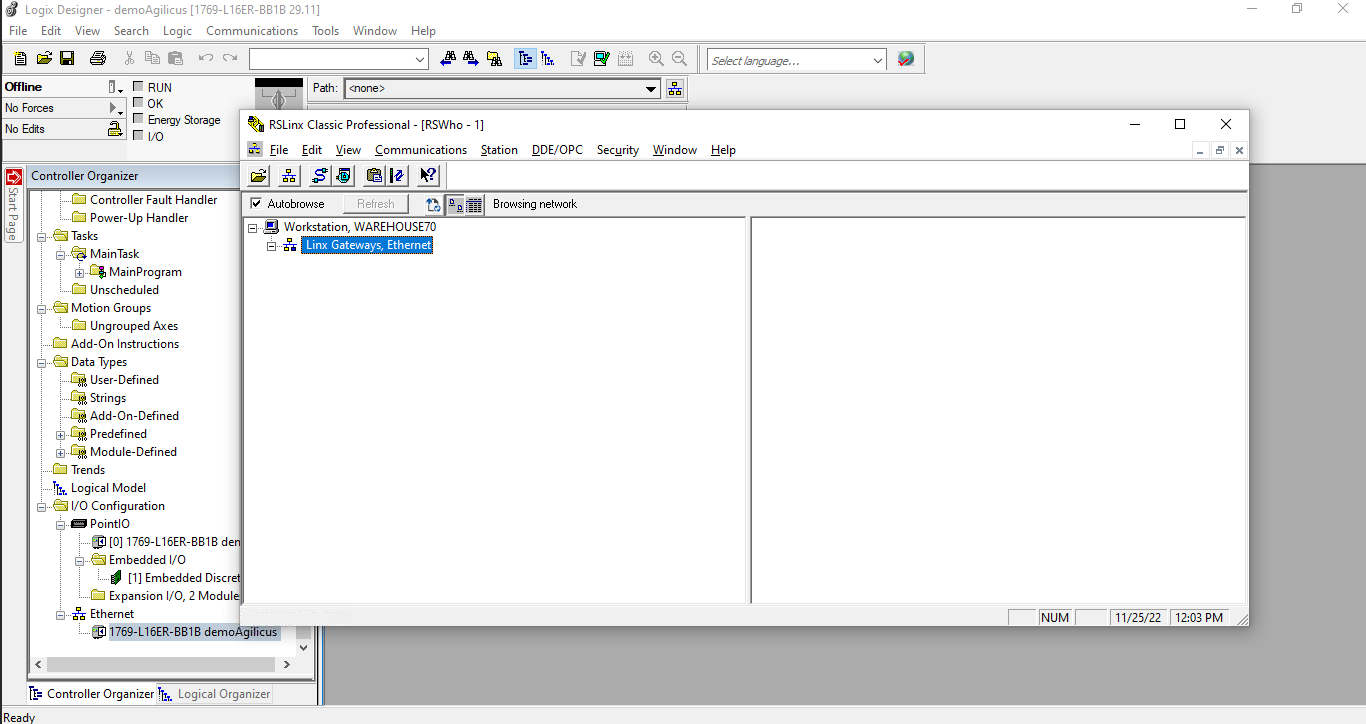Screen dimensions: 1366x724
Task: Switch RSWho to details list view
Action: tap(475, 204)
